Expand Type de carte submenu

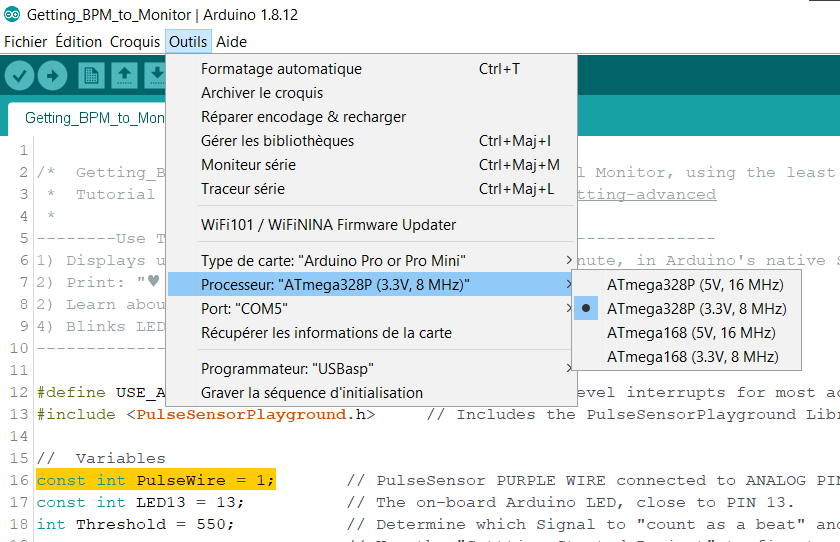[372, 261]
